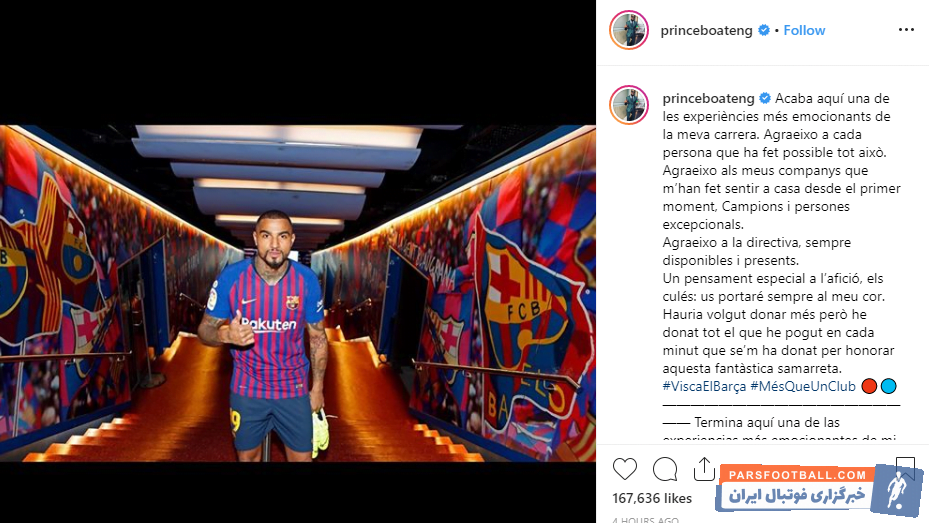The image size is (929, 523).
Task: Click the 4 hours ago timestamp
Action: 646,520
